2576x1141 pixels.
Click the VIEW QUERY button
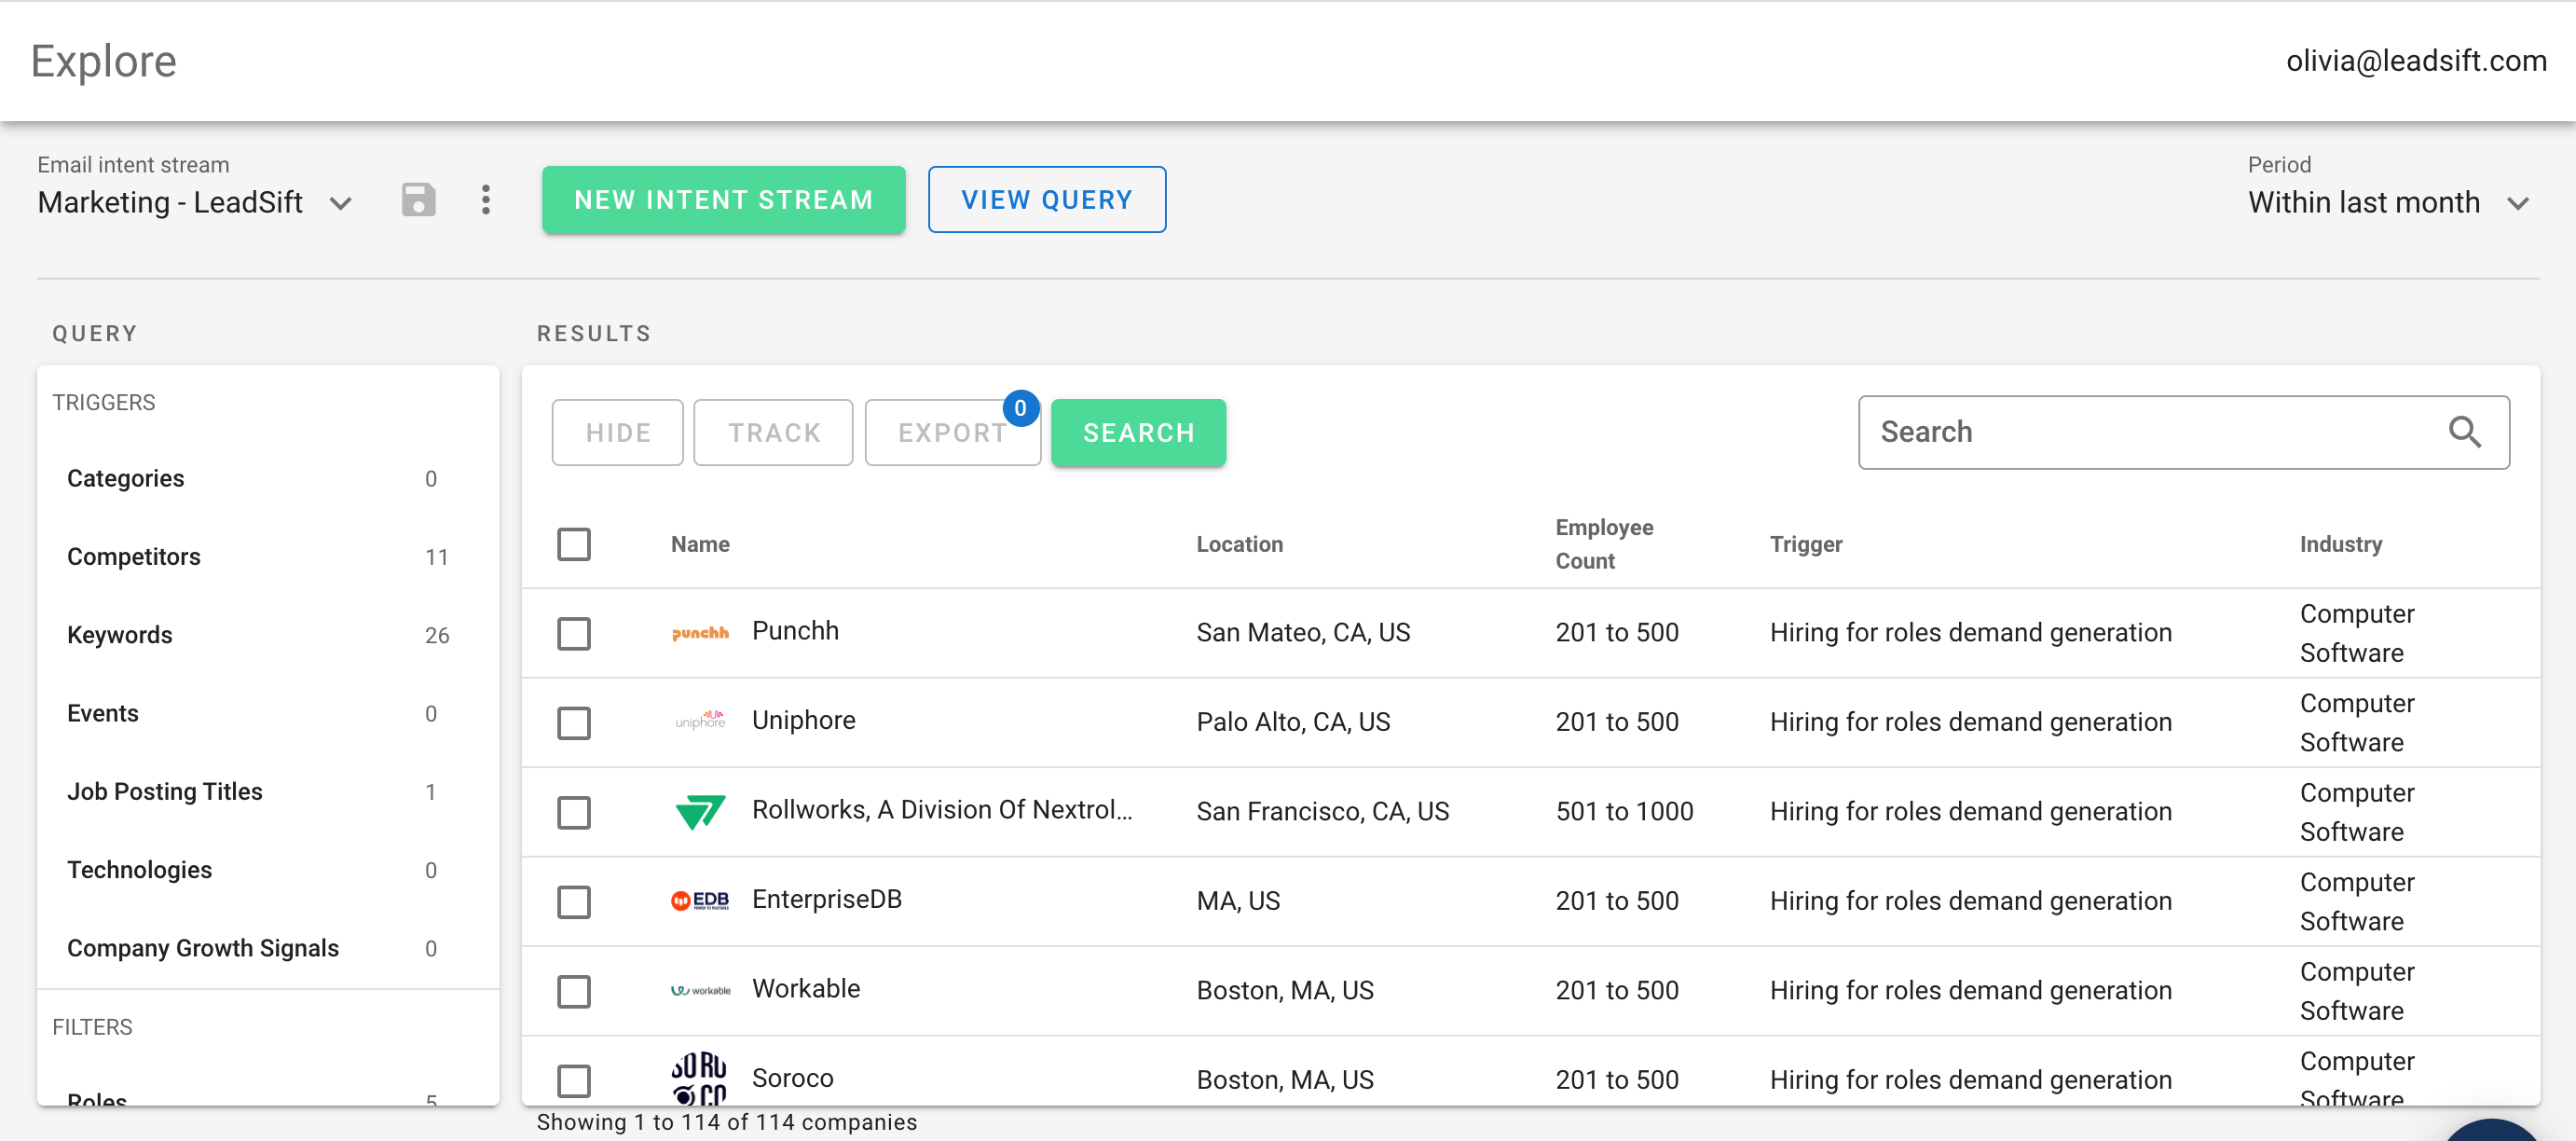tap(1047, 199)
